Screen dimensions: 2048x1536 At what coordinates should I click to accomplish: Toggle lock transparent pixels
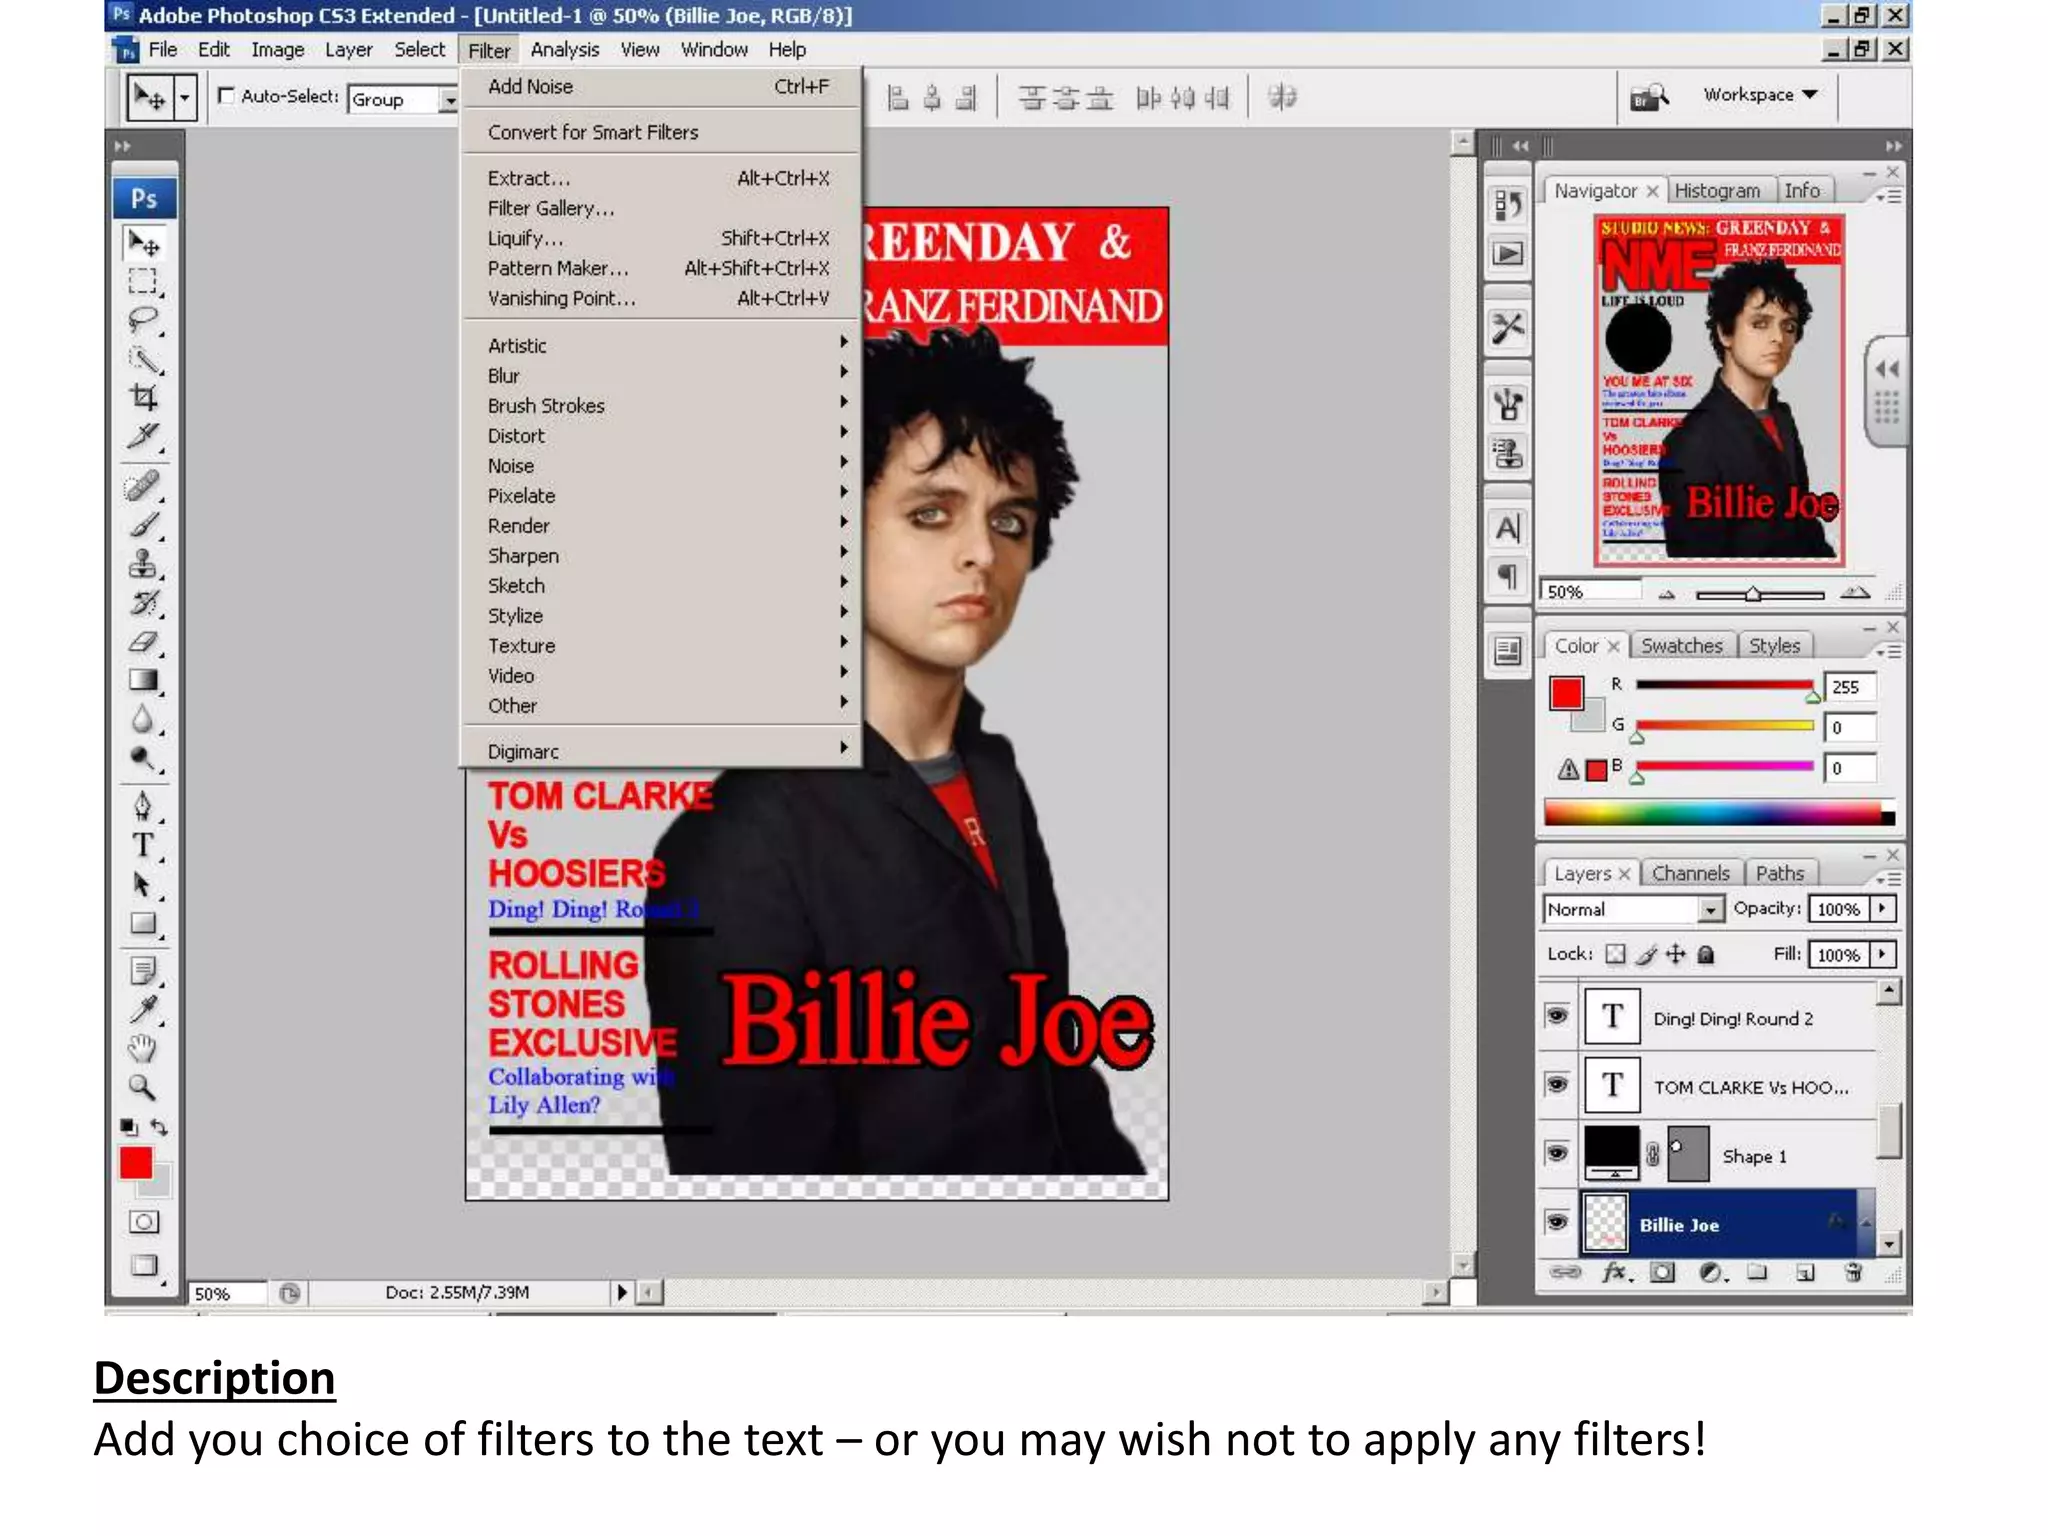1615,954
